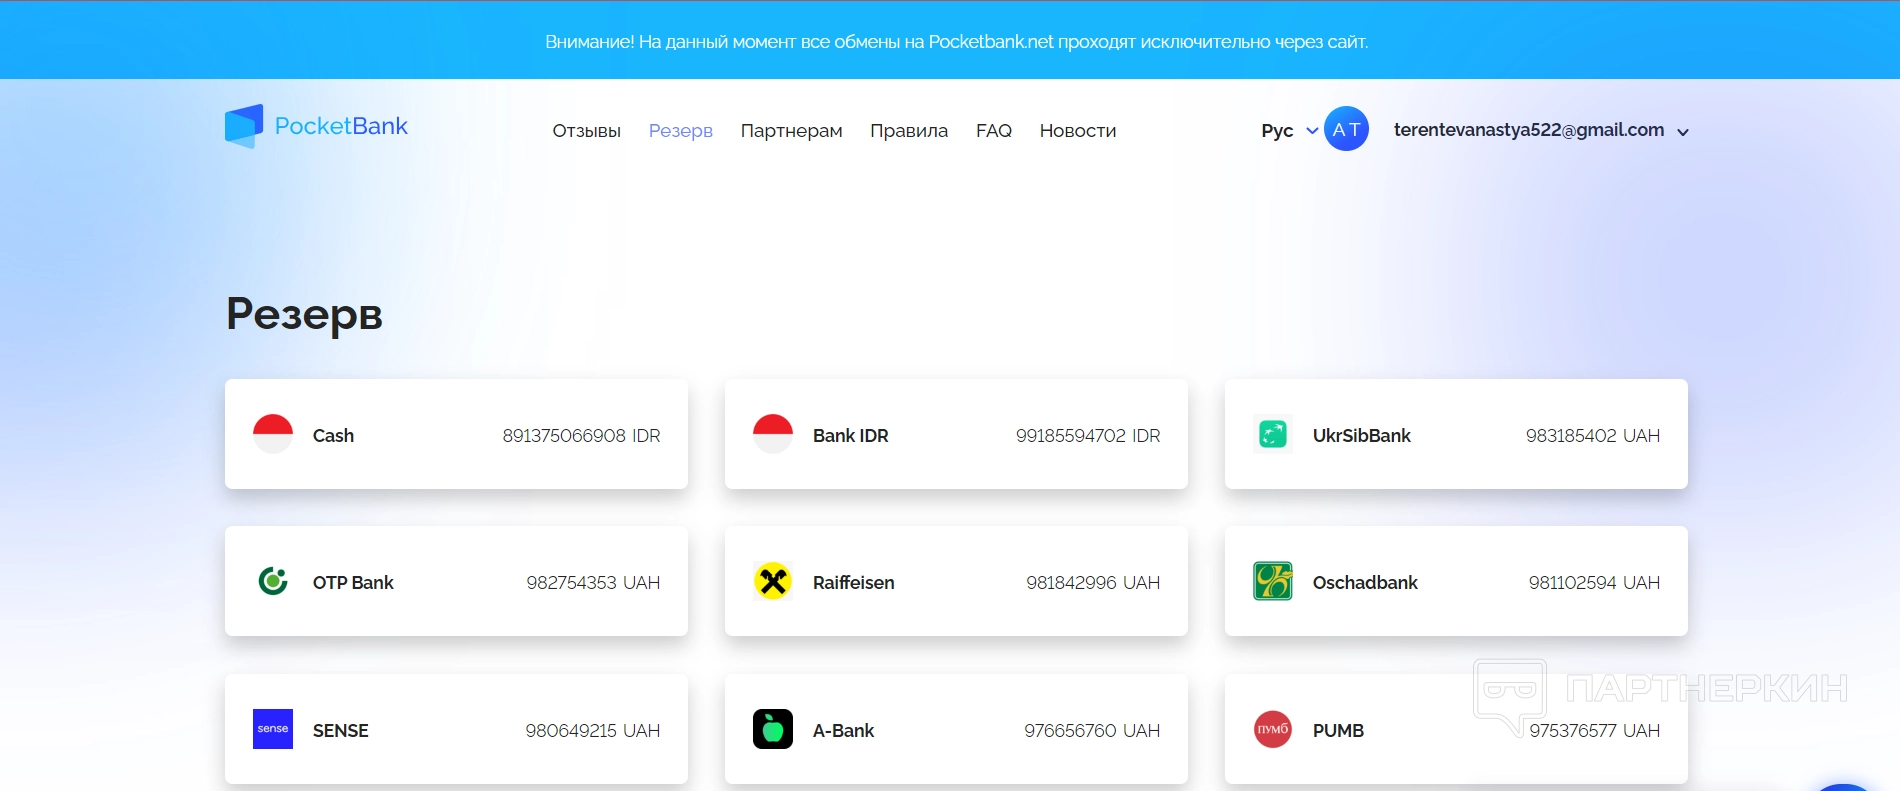Open the Партнерам menu item
Viewport: 1900px width, 791px height.
[x=792, y=131]
